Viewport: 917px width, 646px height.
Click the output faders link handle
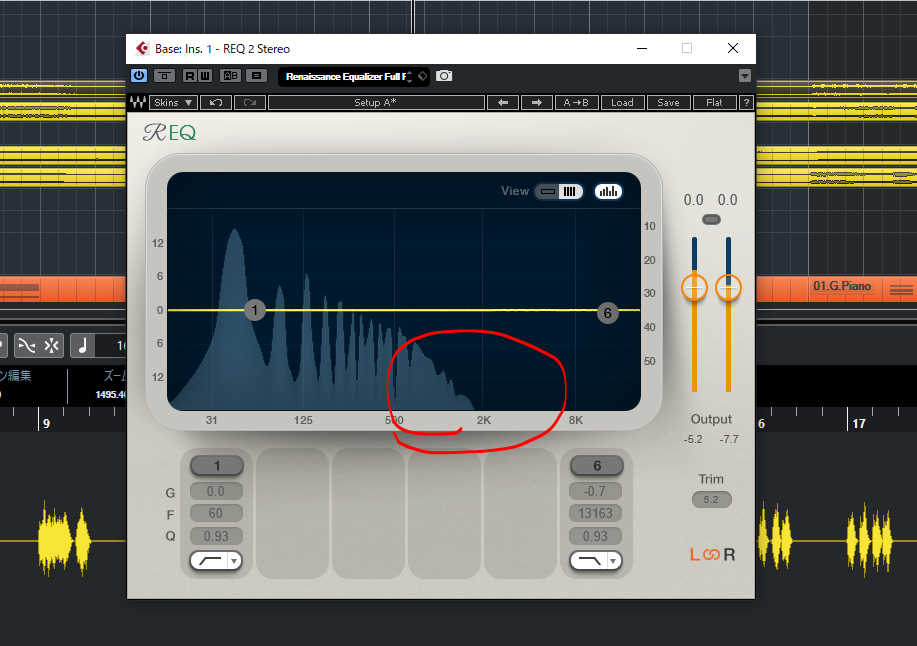pyautogui.click(x=711, y=220)
